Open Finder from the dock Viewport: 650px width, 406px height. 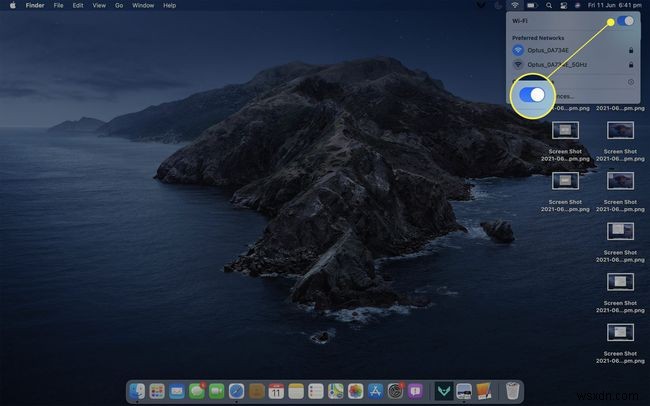coord(139,390)
